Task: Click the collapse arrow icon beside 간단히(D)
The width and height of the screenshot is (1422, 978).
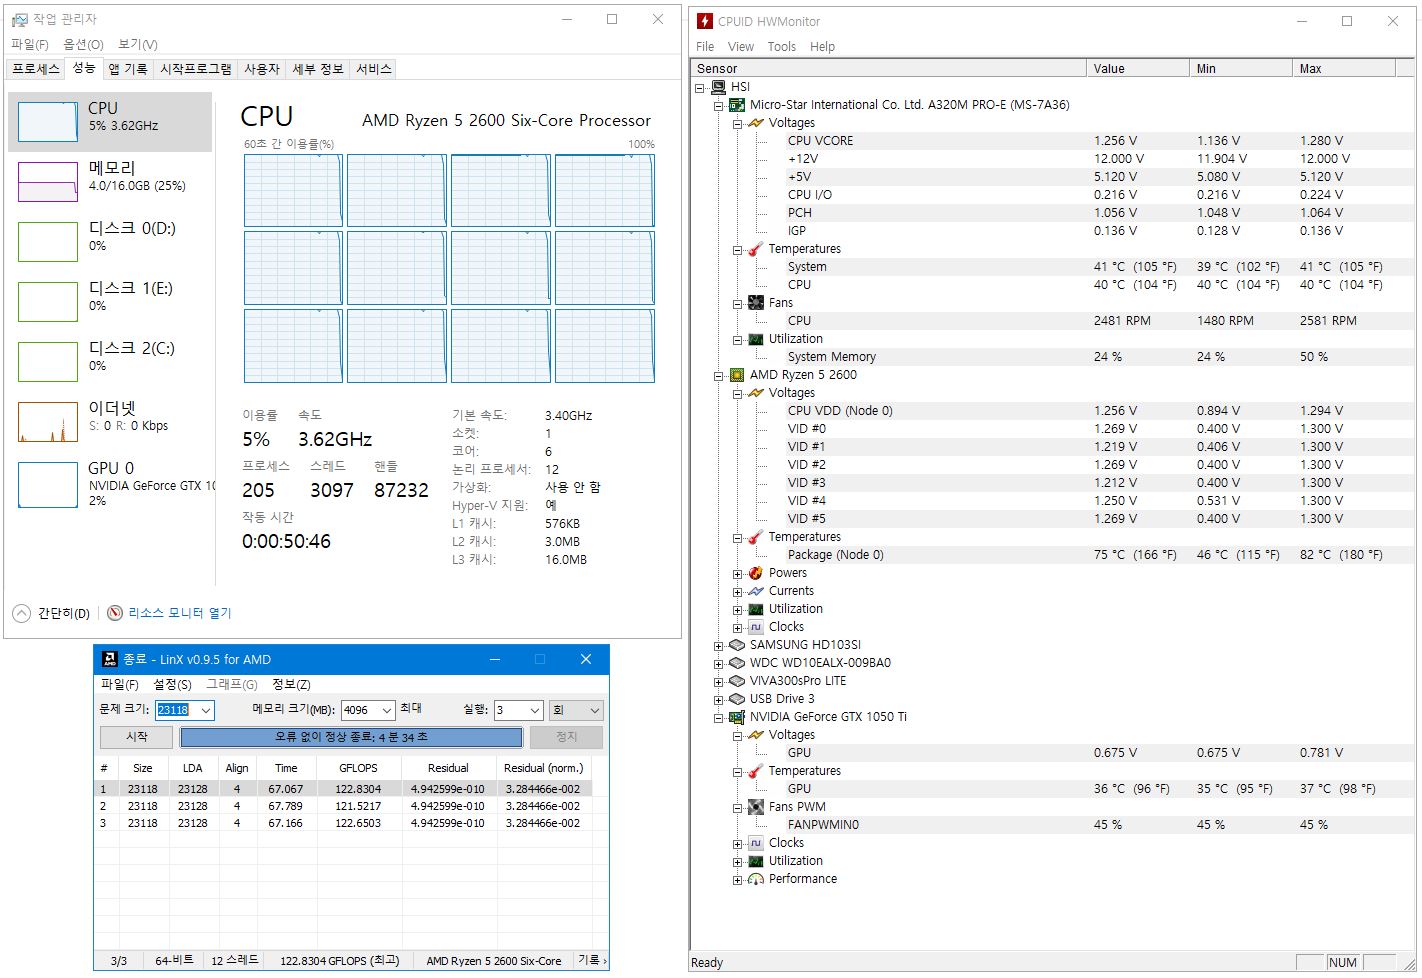Action: tap(21, 613)
